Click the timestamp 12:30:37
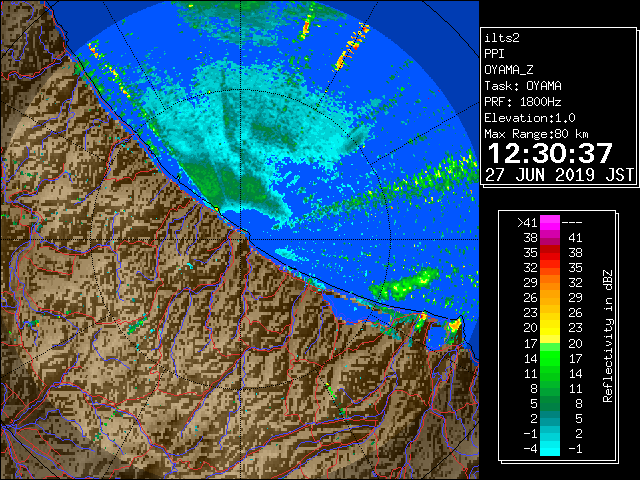 (x=550, y=153)
